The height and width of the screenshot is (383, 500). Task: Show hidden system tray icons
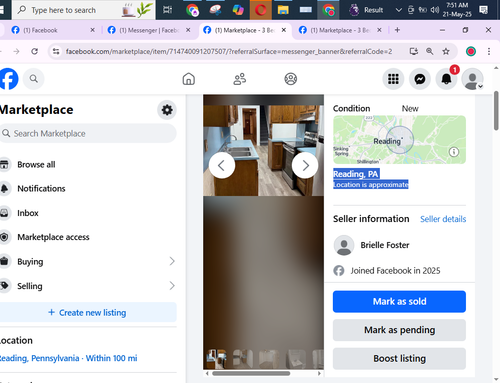click(398, 10)
